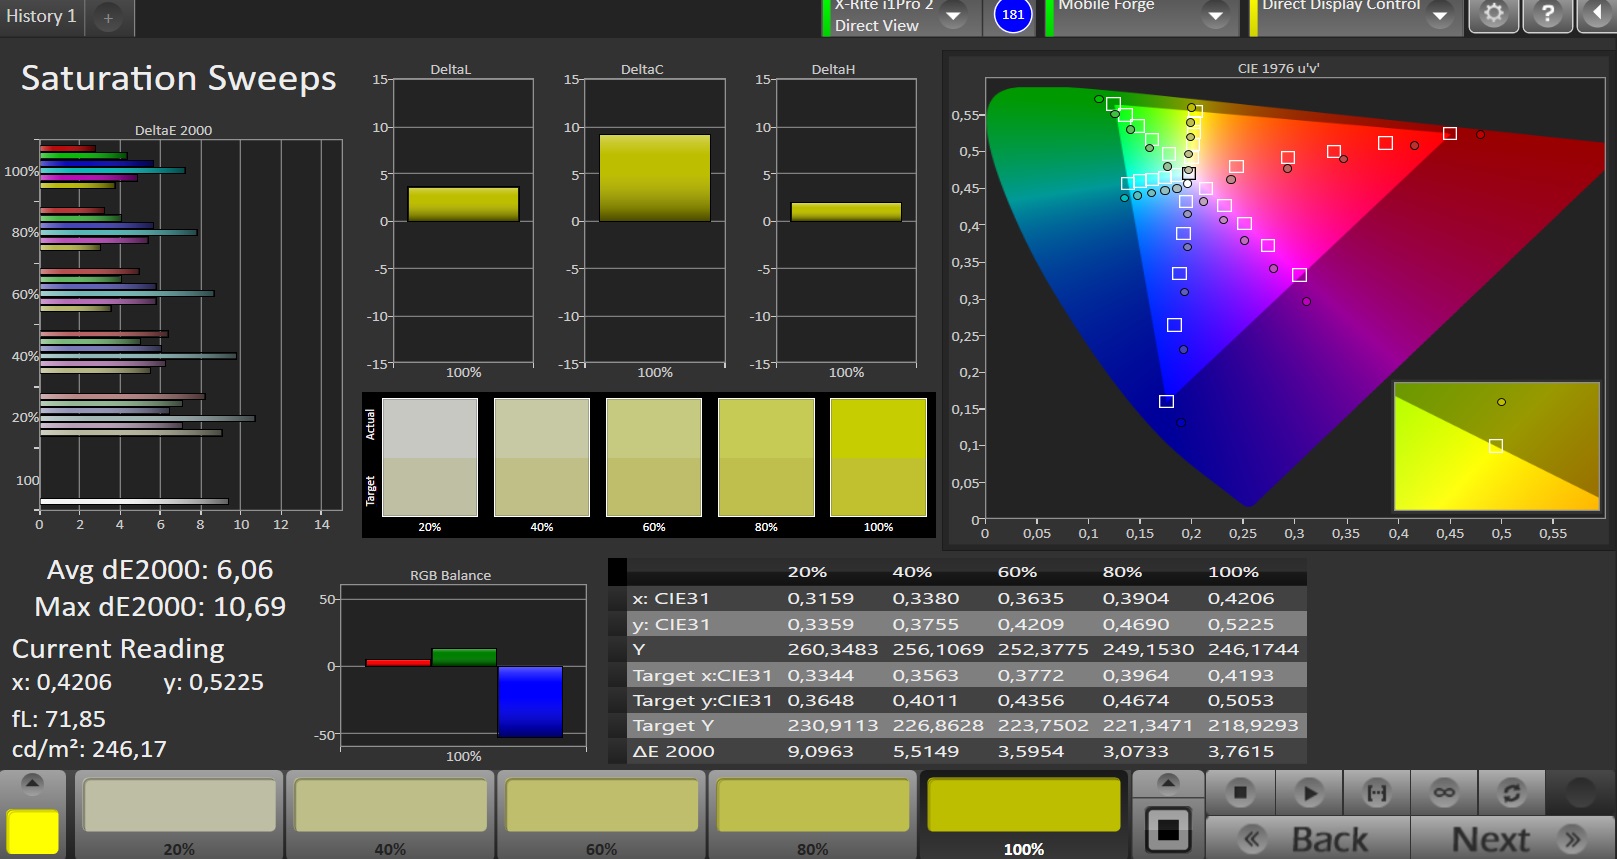Select the 20% saturation swatch in bottom strip

coord(180,806)
